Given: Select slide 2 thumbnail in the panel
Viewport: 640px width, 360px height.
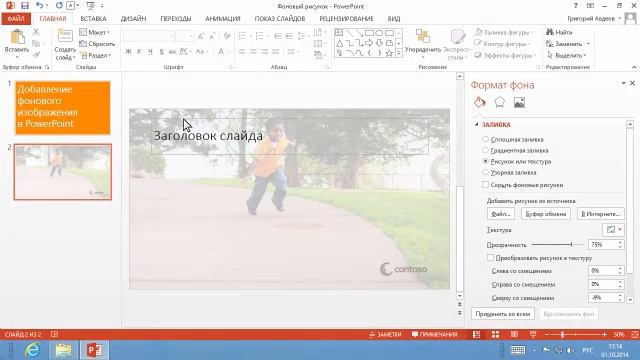Looking at the screenshot, I should point(63,172).
